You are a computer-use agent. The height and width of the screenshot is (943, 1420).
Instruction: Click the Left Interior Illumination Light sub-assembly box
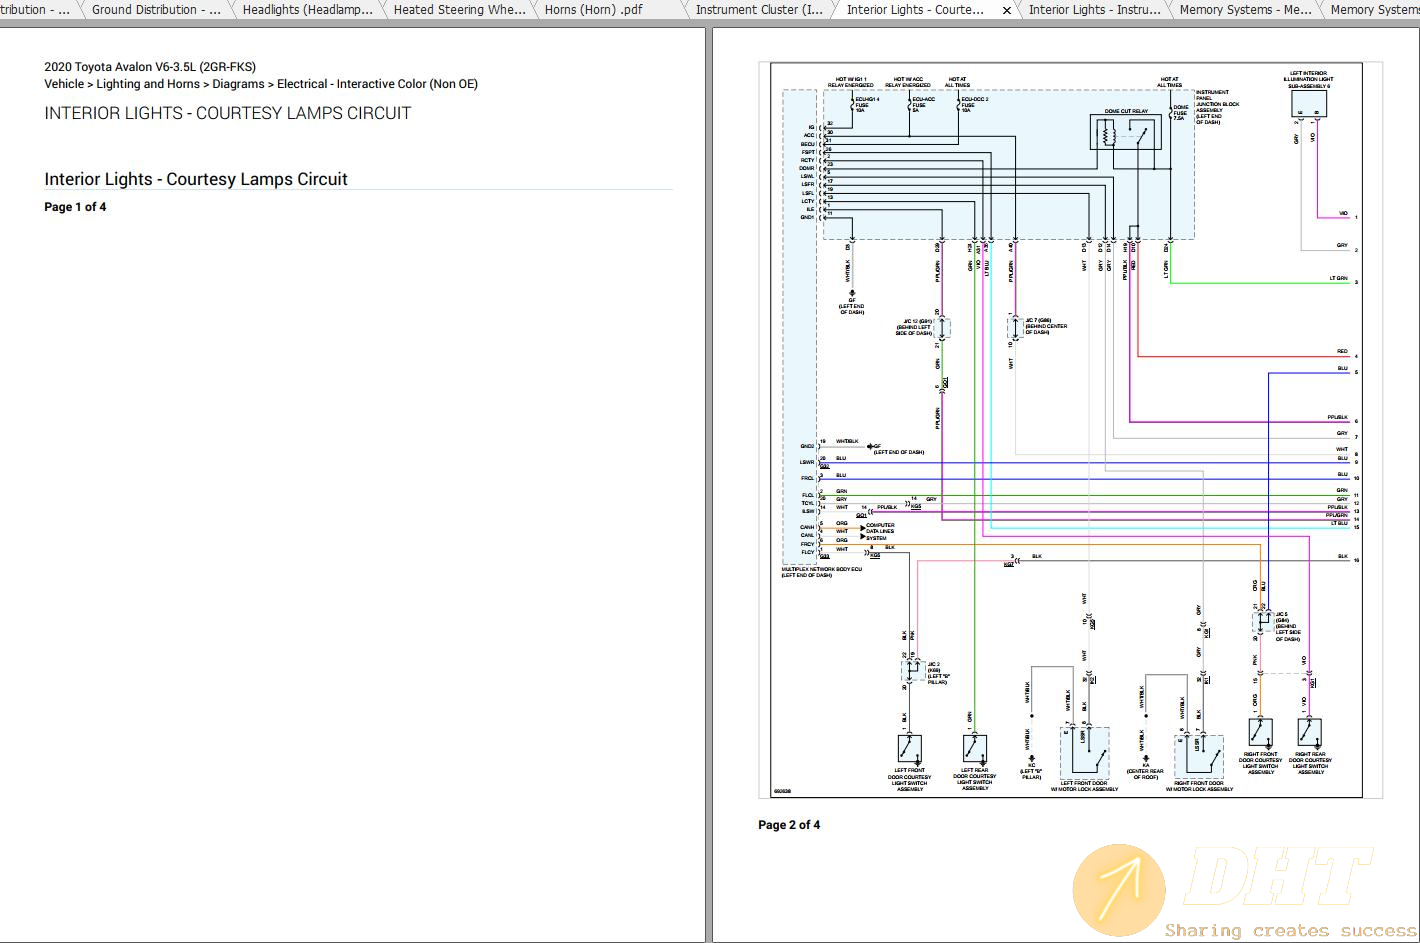pyautogui.click(x=1309, y=104)
